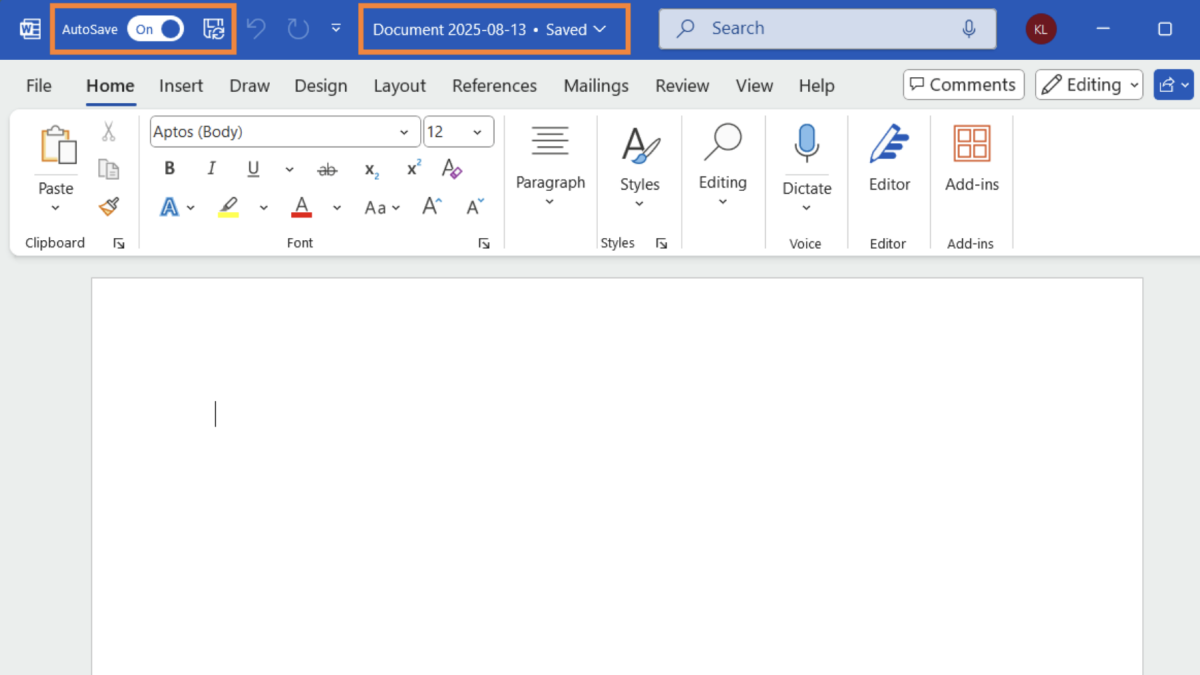Open the Review ribbon tab
Image resolution: width=1200 pixels, height=675 pixels.
click(682, 86)
